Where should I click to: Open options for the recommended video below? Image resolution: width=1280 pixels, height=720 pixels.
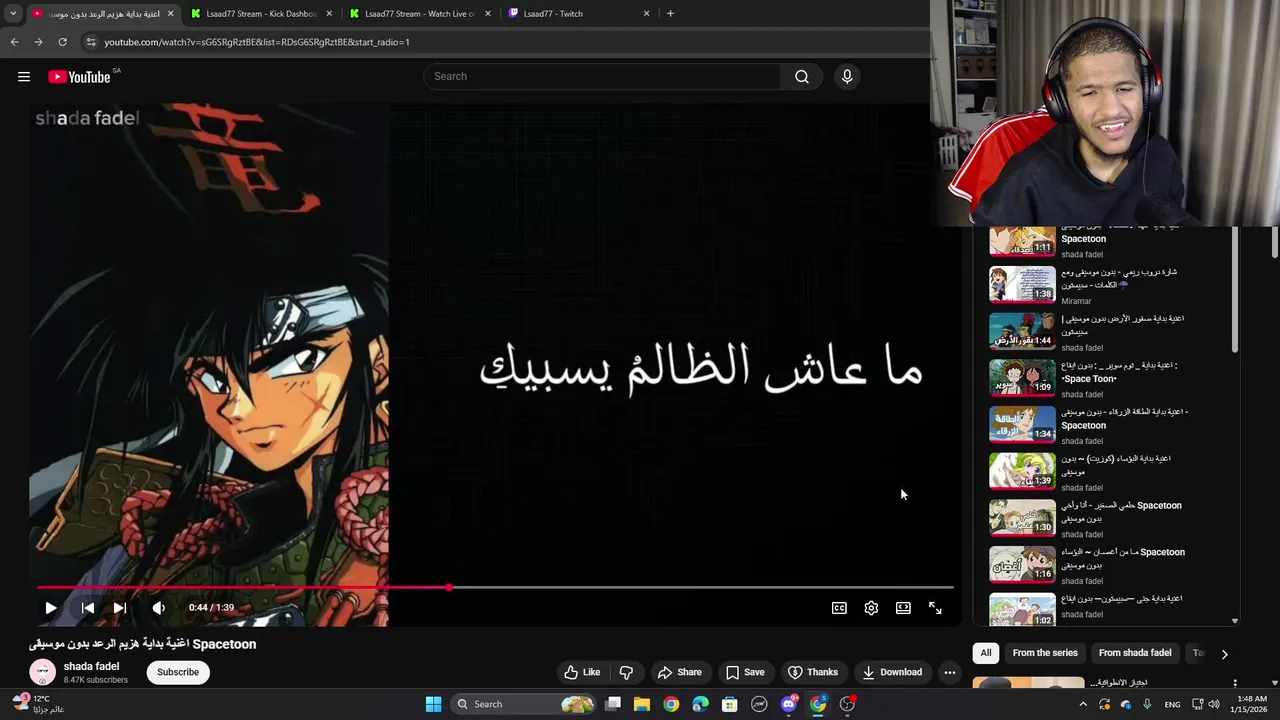click(1235, 684)
